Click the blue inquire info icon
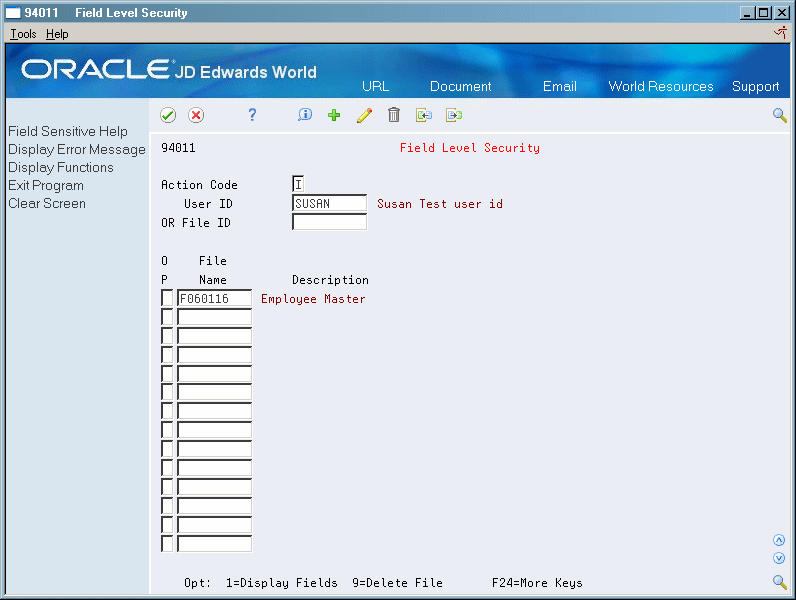Viewport: 796px width, 600px height. pyautogui.click(x=305, y=115)
